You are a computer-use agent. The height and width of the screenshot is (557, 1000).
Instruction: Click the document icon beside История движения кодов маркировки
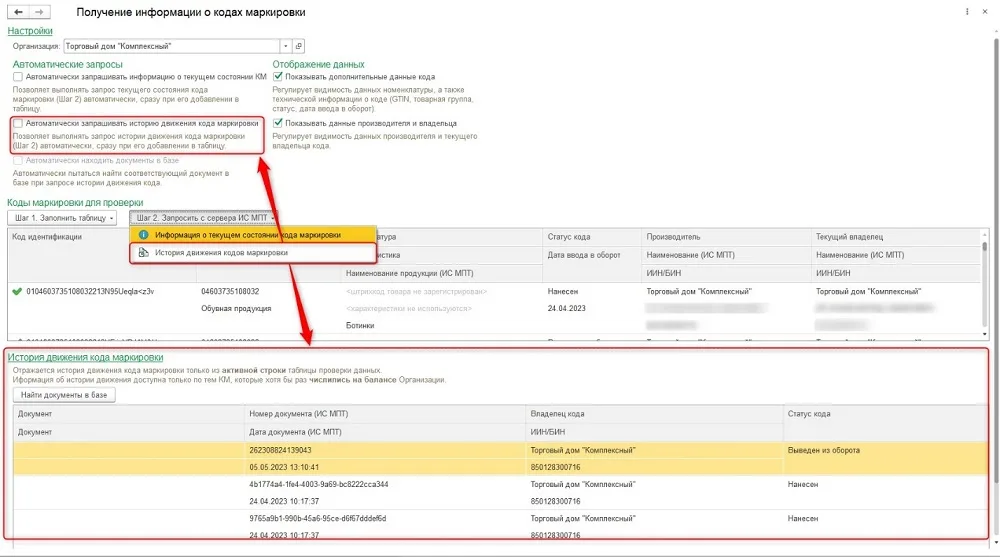(x=143, y=253)
